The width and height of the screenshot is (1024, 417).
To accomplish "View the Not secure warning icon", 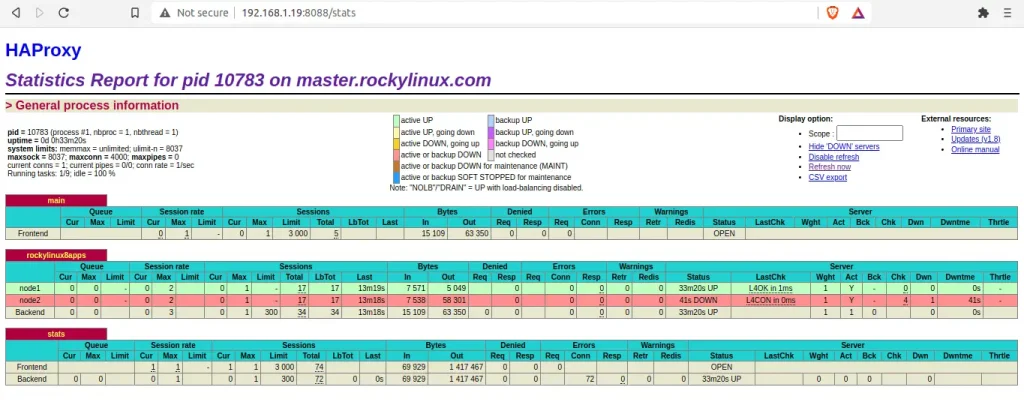I will point(165,12).
